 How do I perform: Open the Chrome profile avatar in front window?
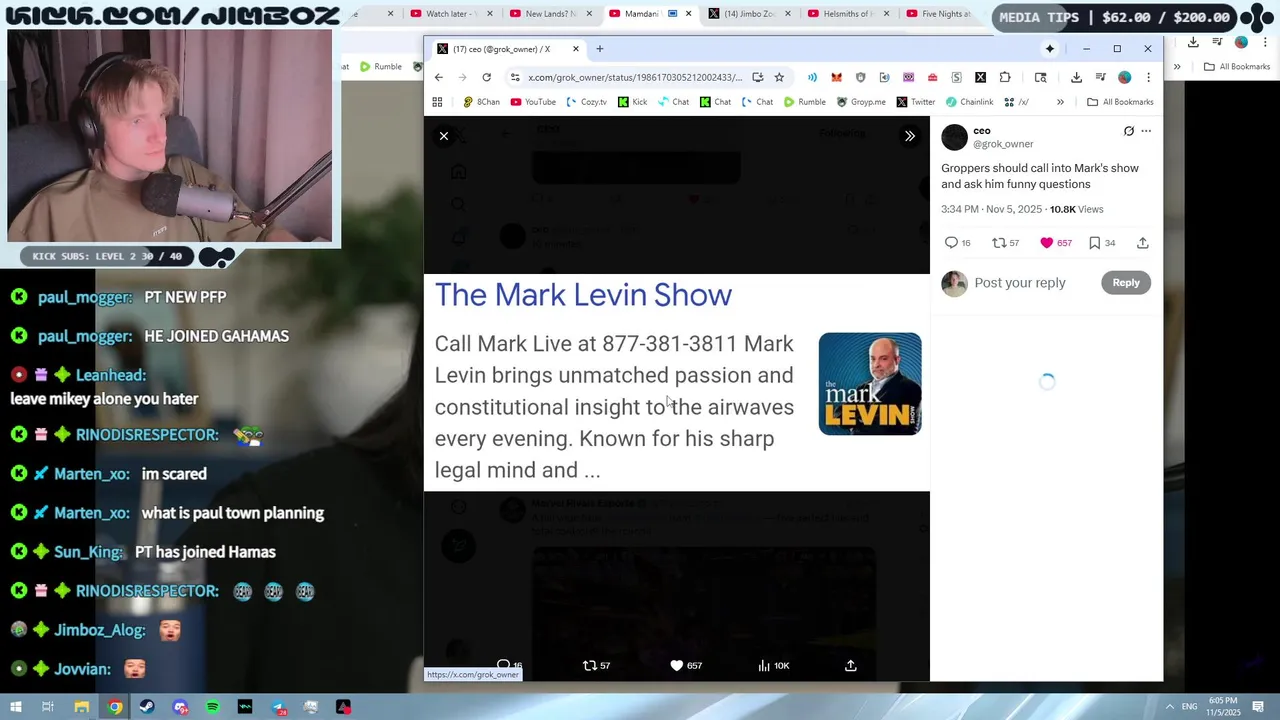[x=1124, y=77]
